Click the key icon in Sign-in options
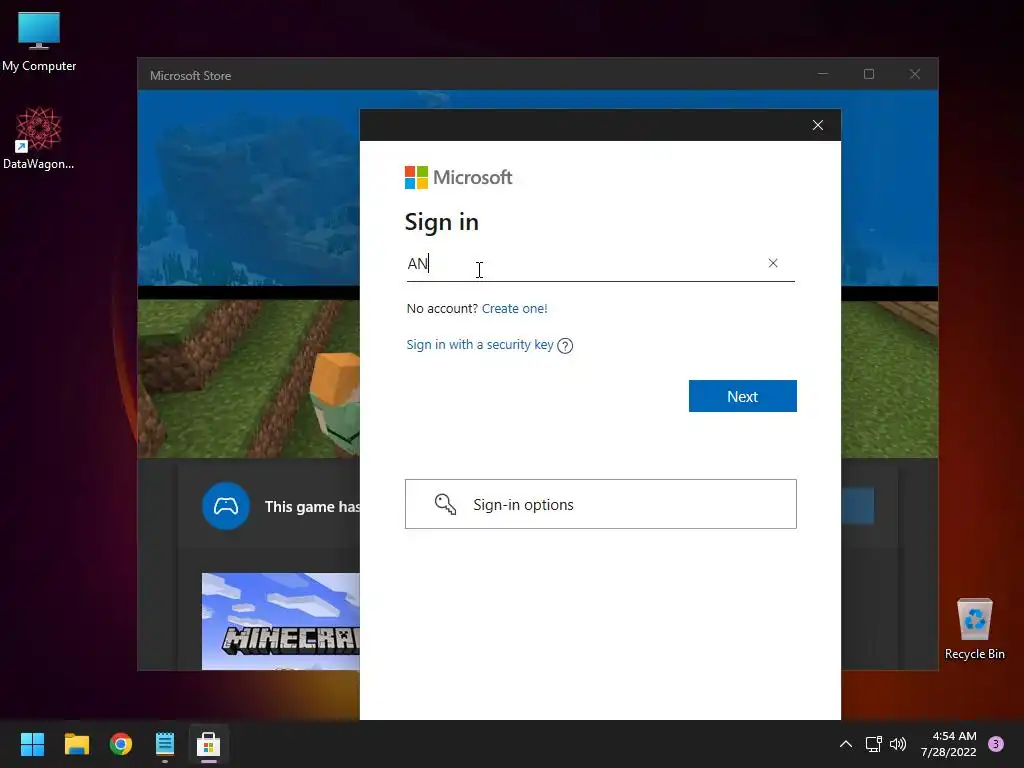This screenshot has height=768, width=1024. tap(445, 504)
